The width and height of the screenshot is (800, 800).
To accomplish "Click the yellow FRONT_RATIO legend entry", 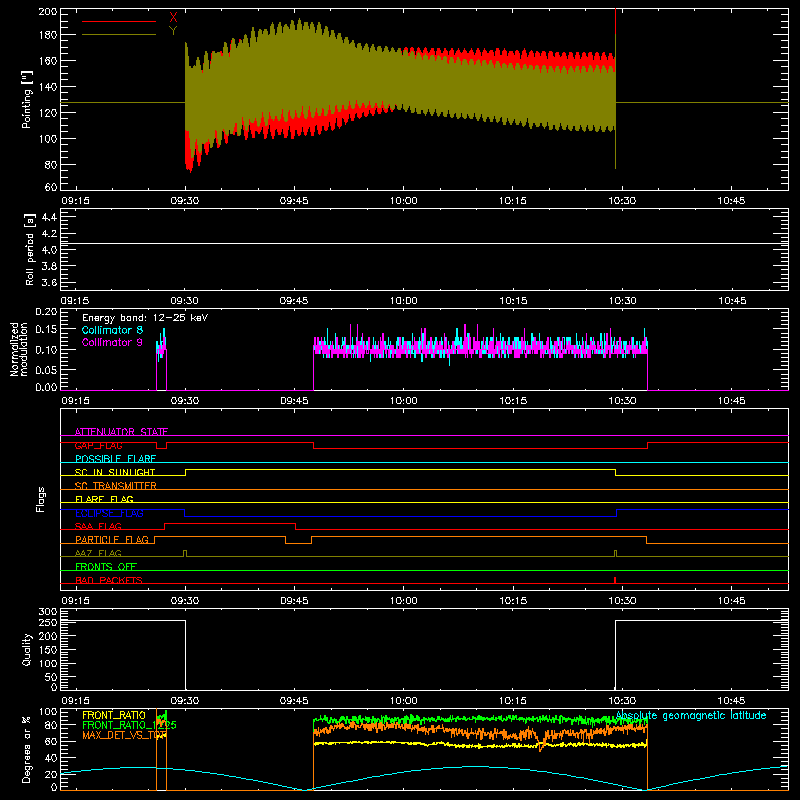I will click(113, 715).
